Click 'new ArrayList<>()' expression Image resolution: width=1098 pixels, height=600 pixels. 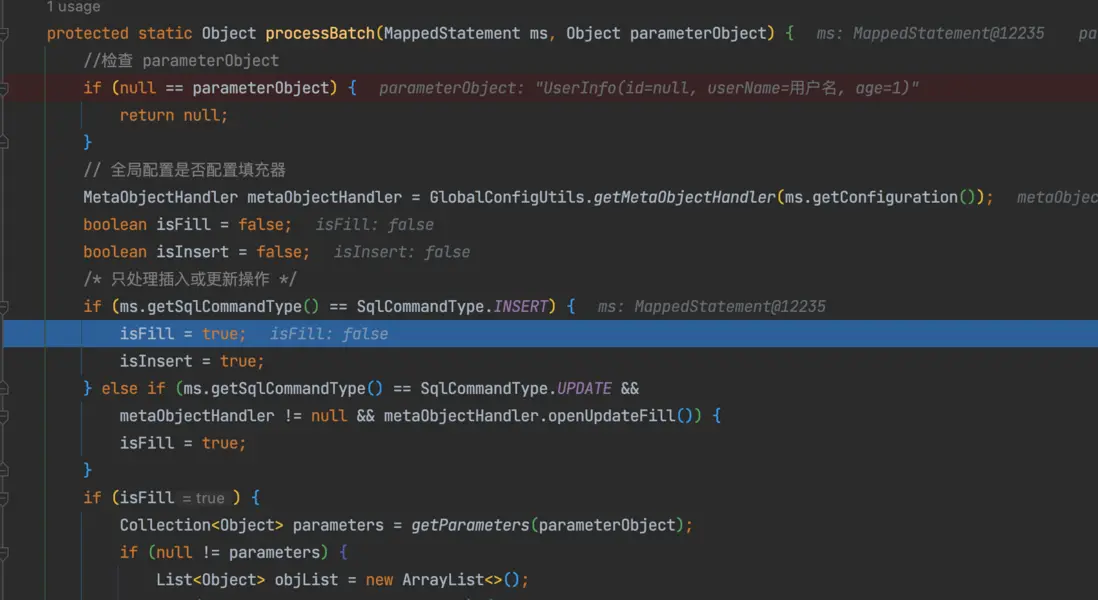coord(443,580)
